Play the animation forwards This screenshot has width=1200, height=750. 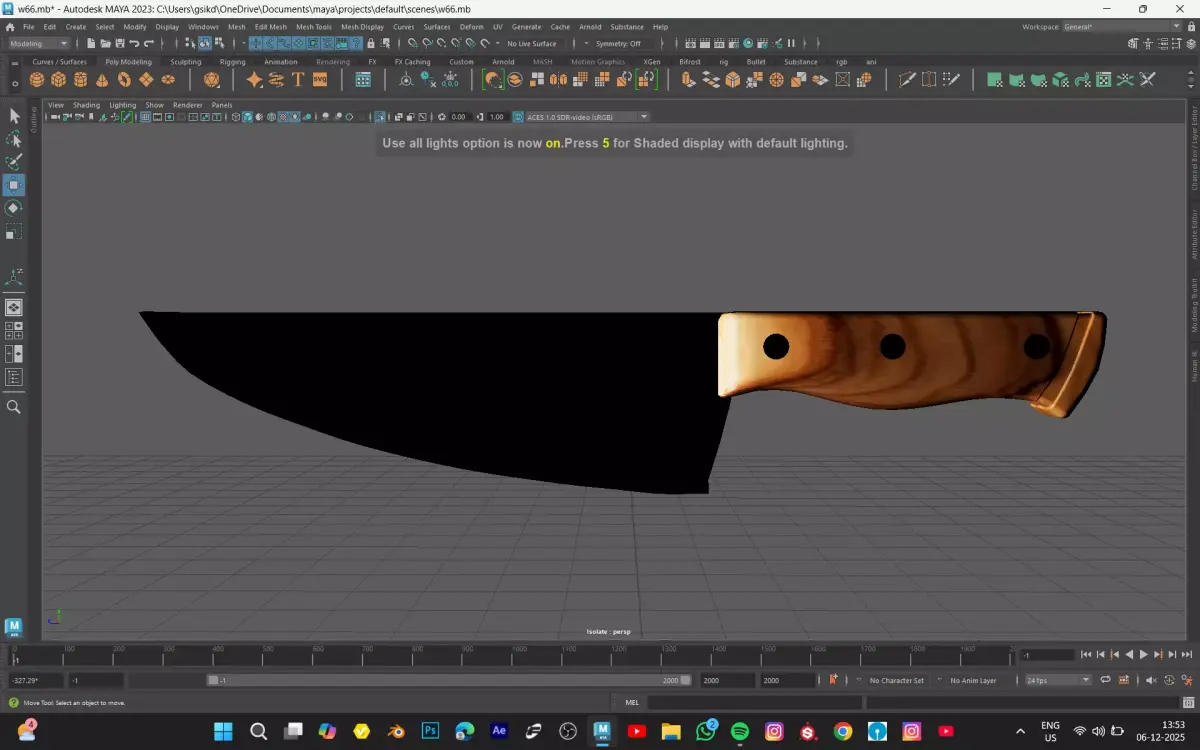(1143, 654)
